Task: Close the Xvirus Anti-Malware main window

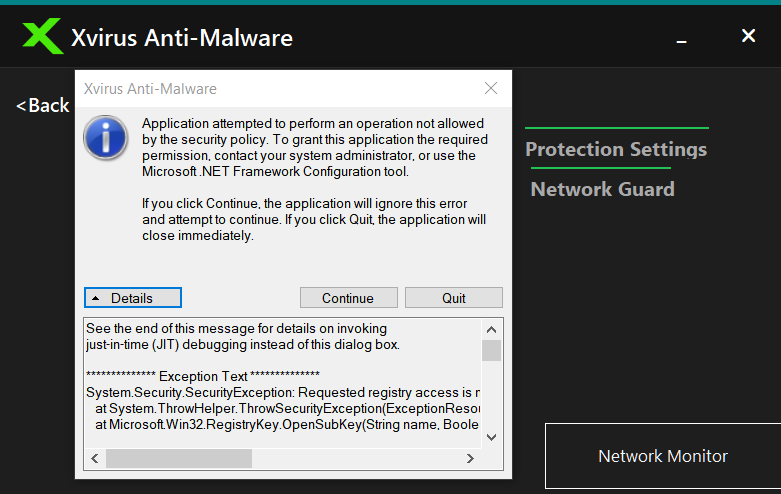Action: coord(748,36)
